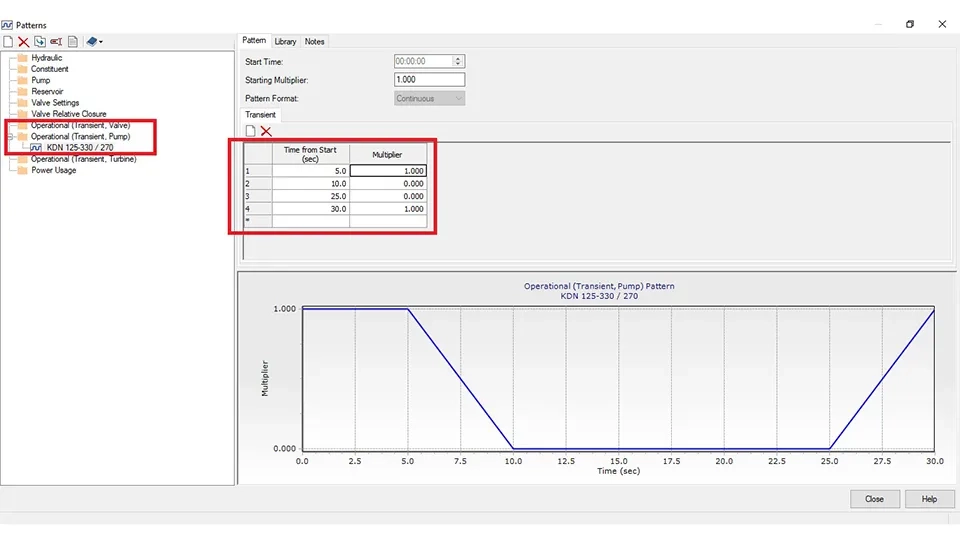Click the Report document icon
This screenshot has height=548, width=960.
[73, 41]
